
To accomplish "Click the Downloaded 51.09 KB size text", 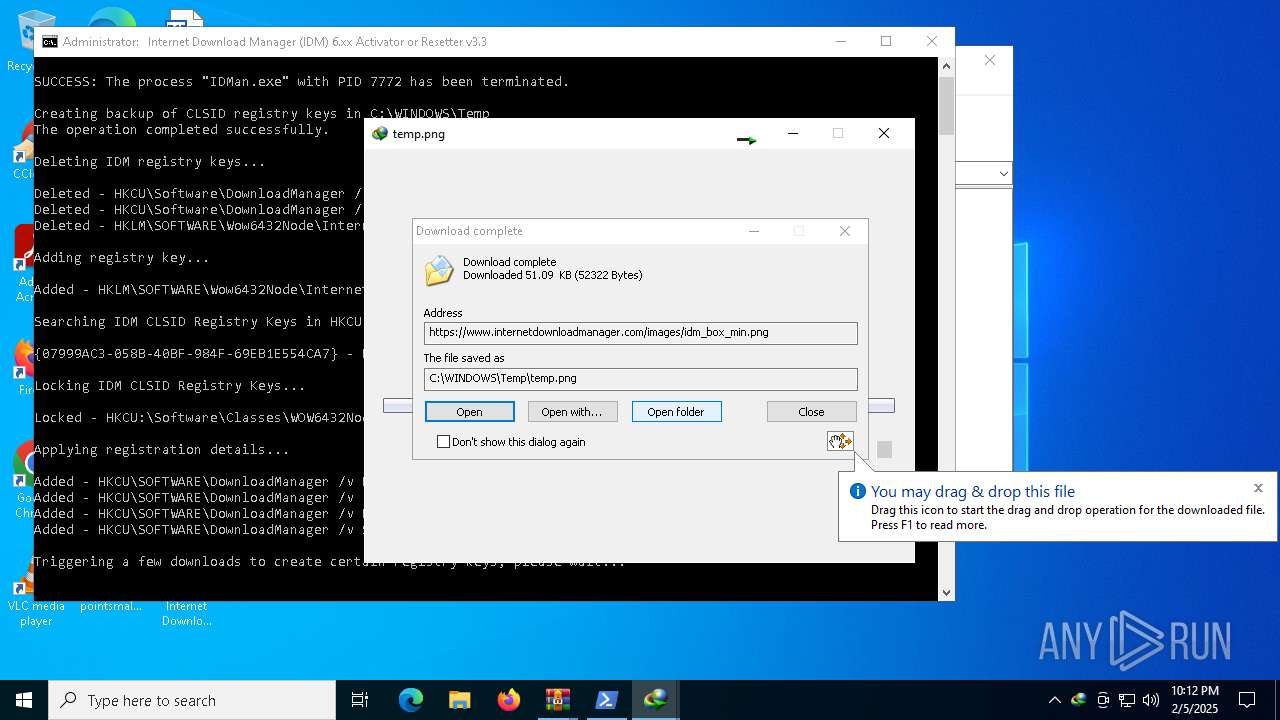I will pyautogui.click(x=553, y=275).
